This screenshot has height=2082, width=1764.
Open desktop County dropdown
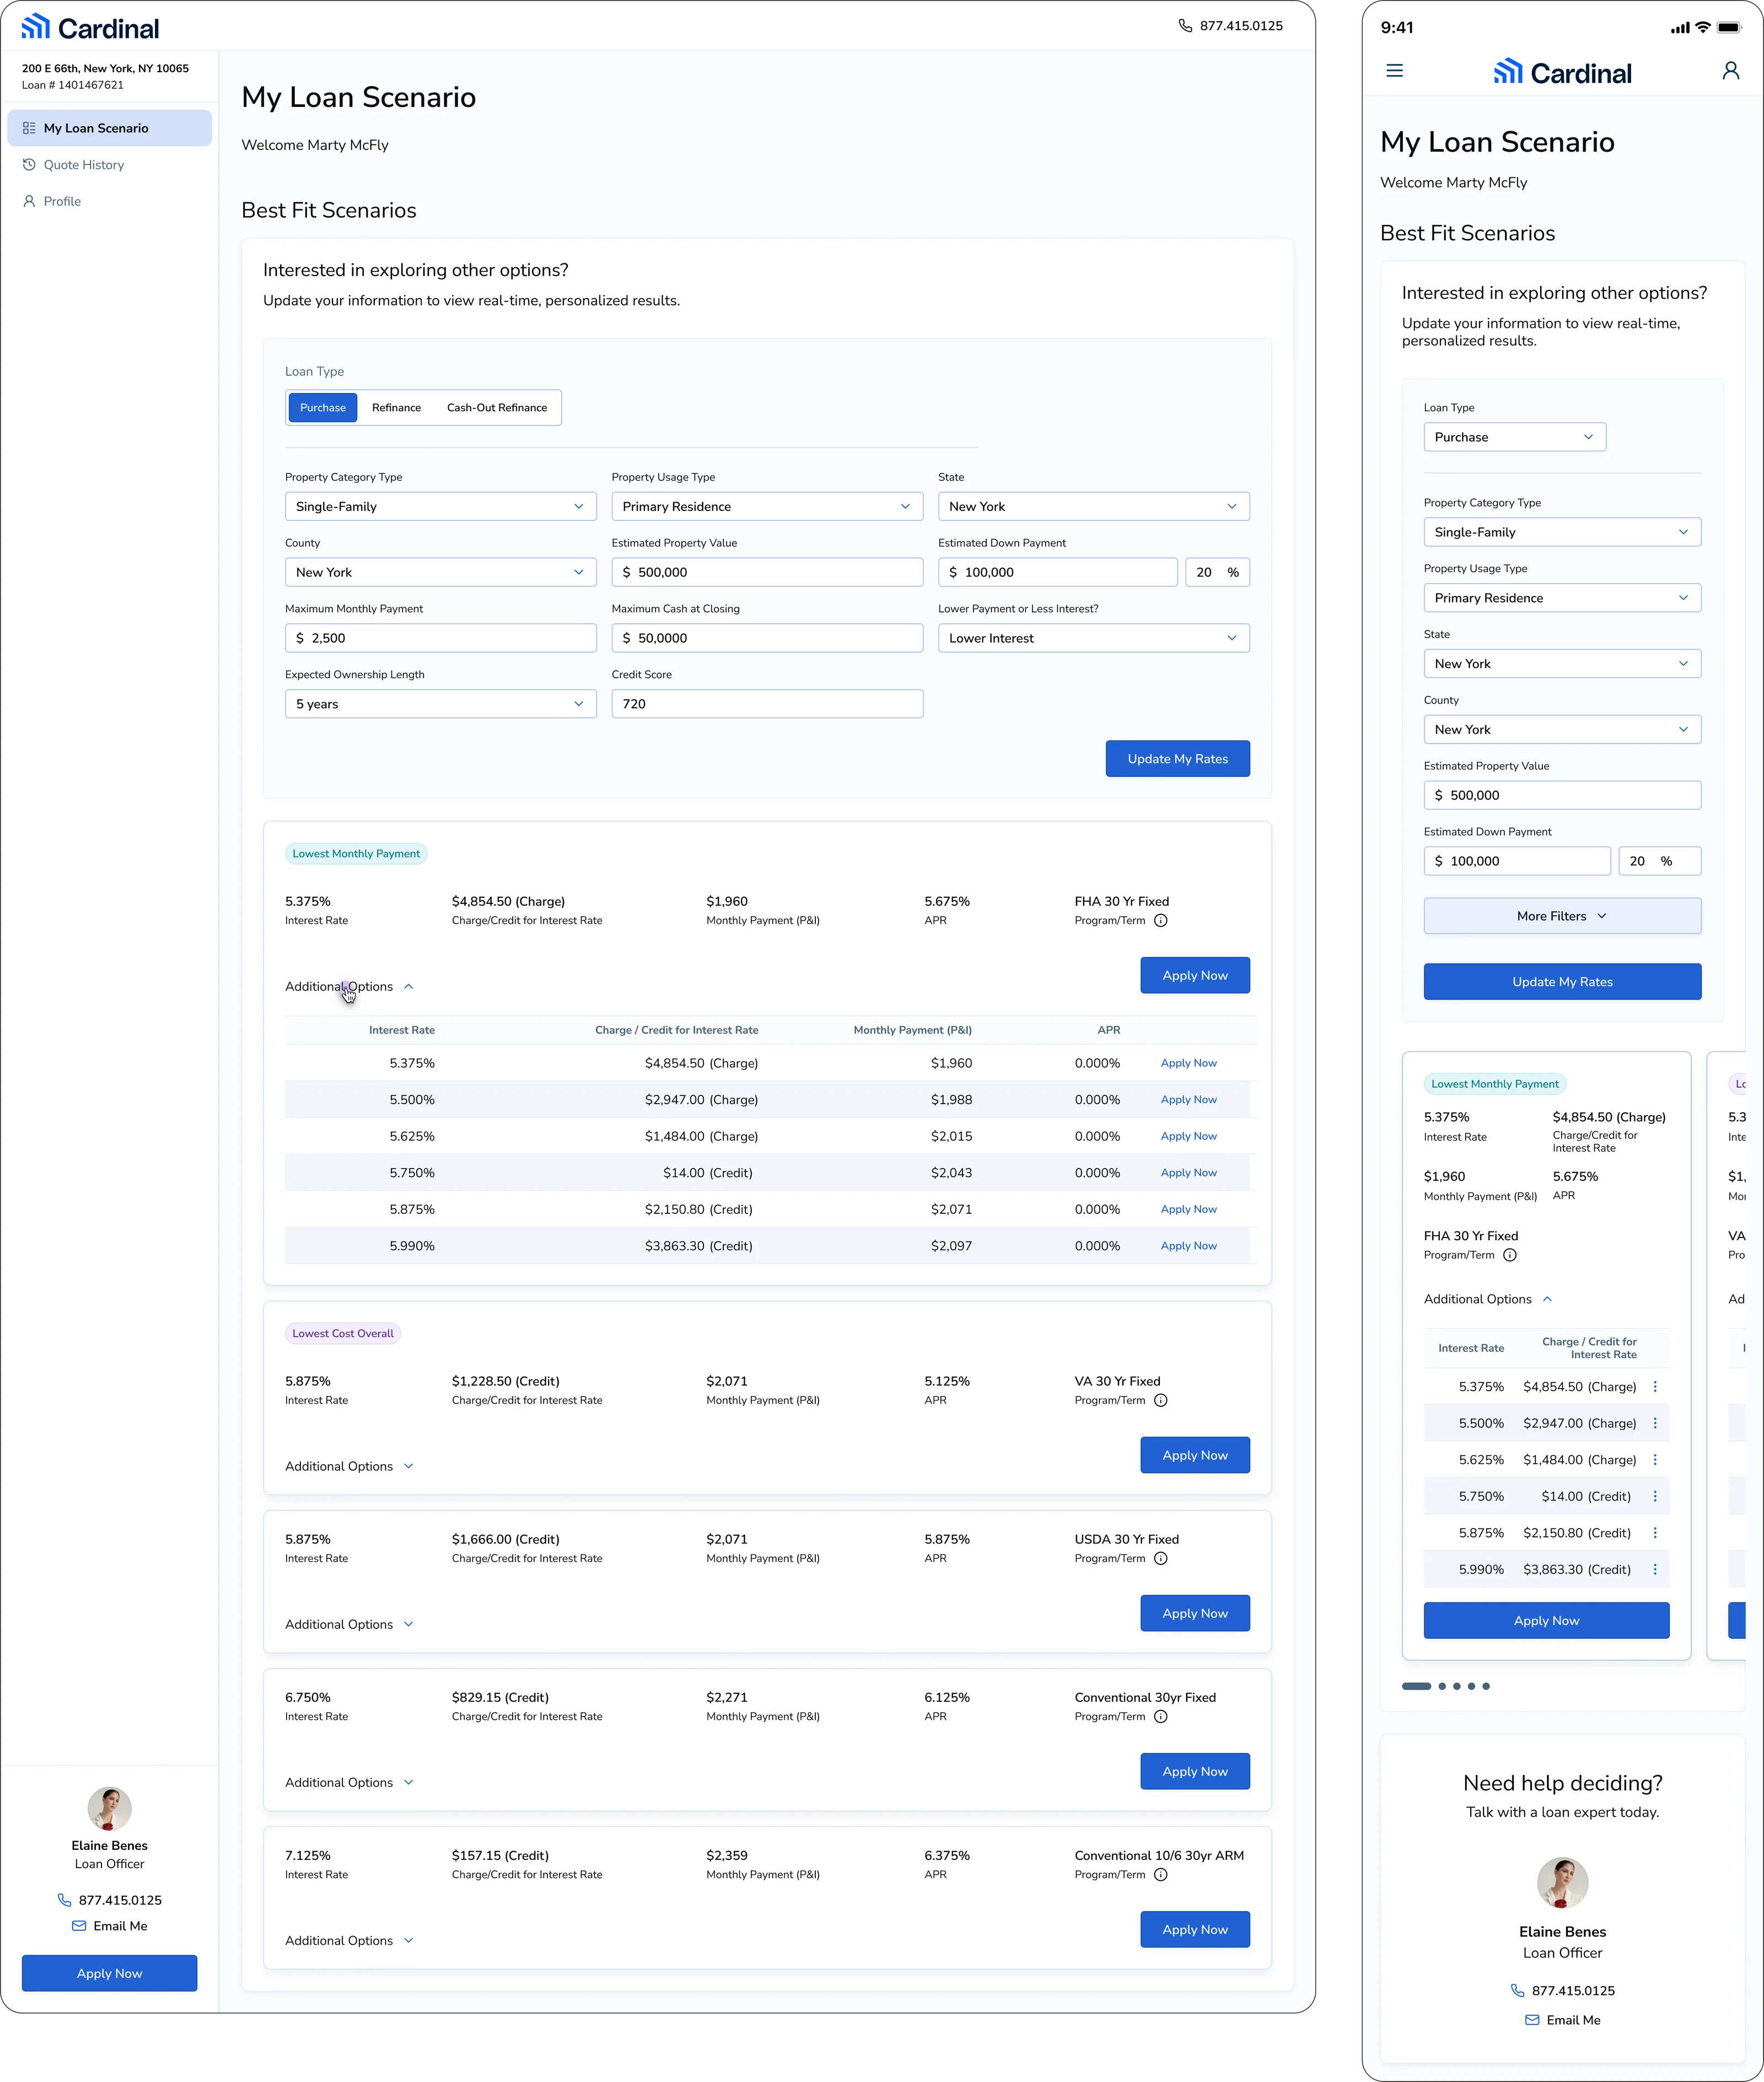tap(441, 573)
